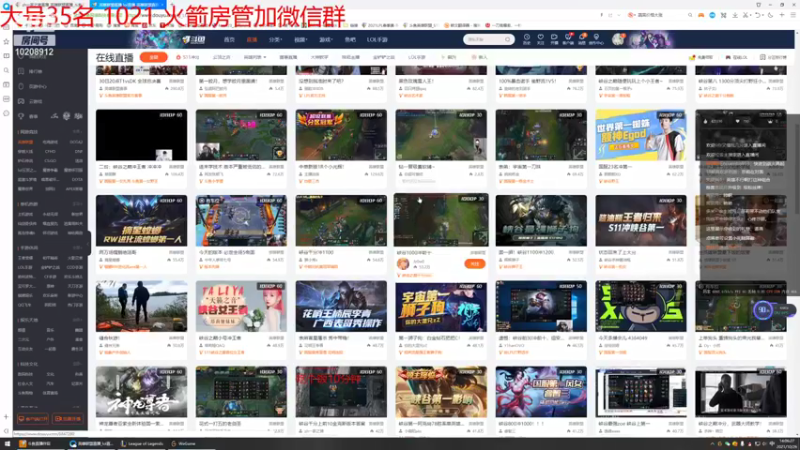Open the 神龙尊者 stream thumbnail
The width and height of the screenshot is (800, 450).
(x=141, y=392)
